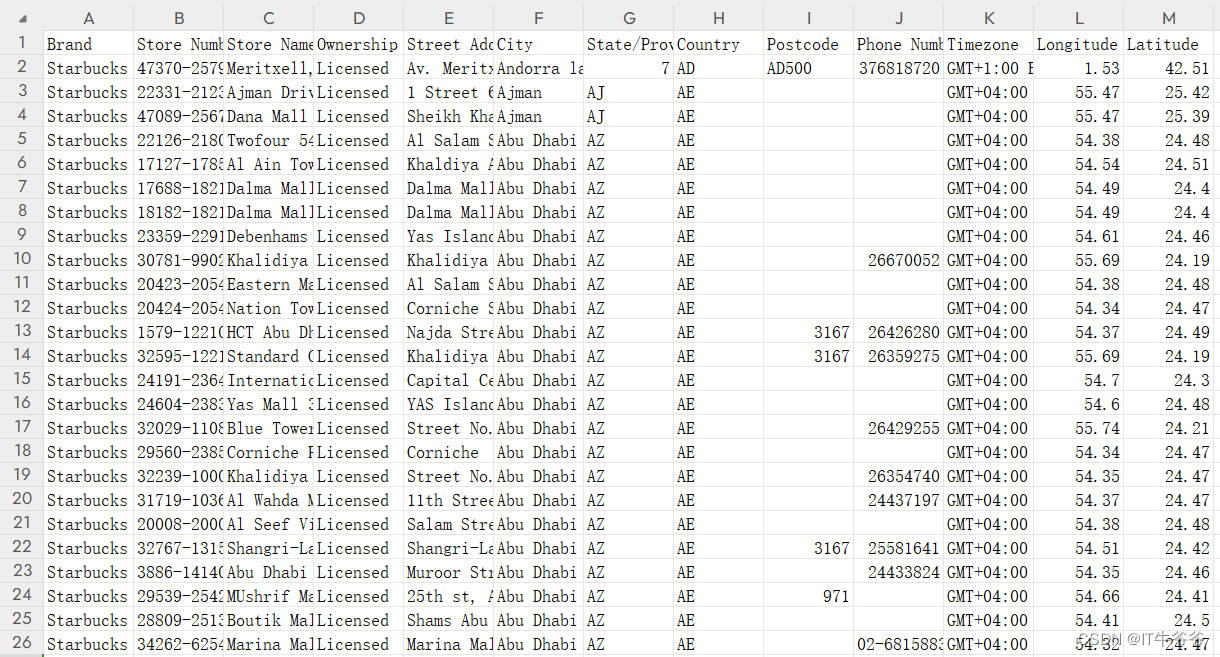This screenshot has height=657, width=1220.
Task: Select store number 1579-12210
Action: coord(178,332)
